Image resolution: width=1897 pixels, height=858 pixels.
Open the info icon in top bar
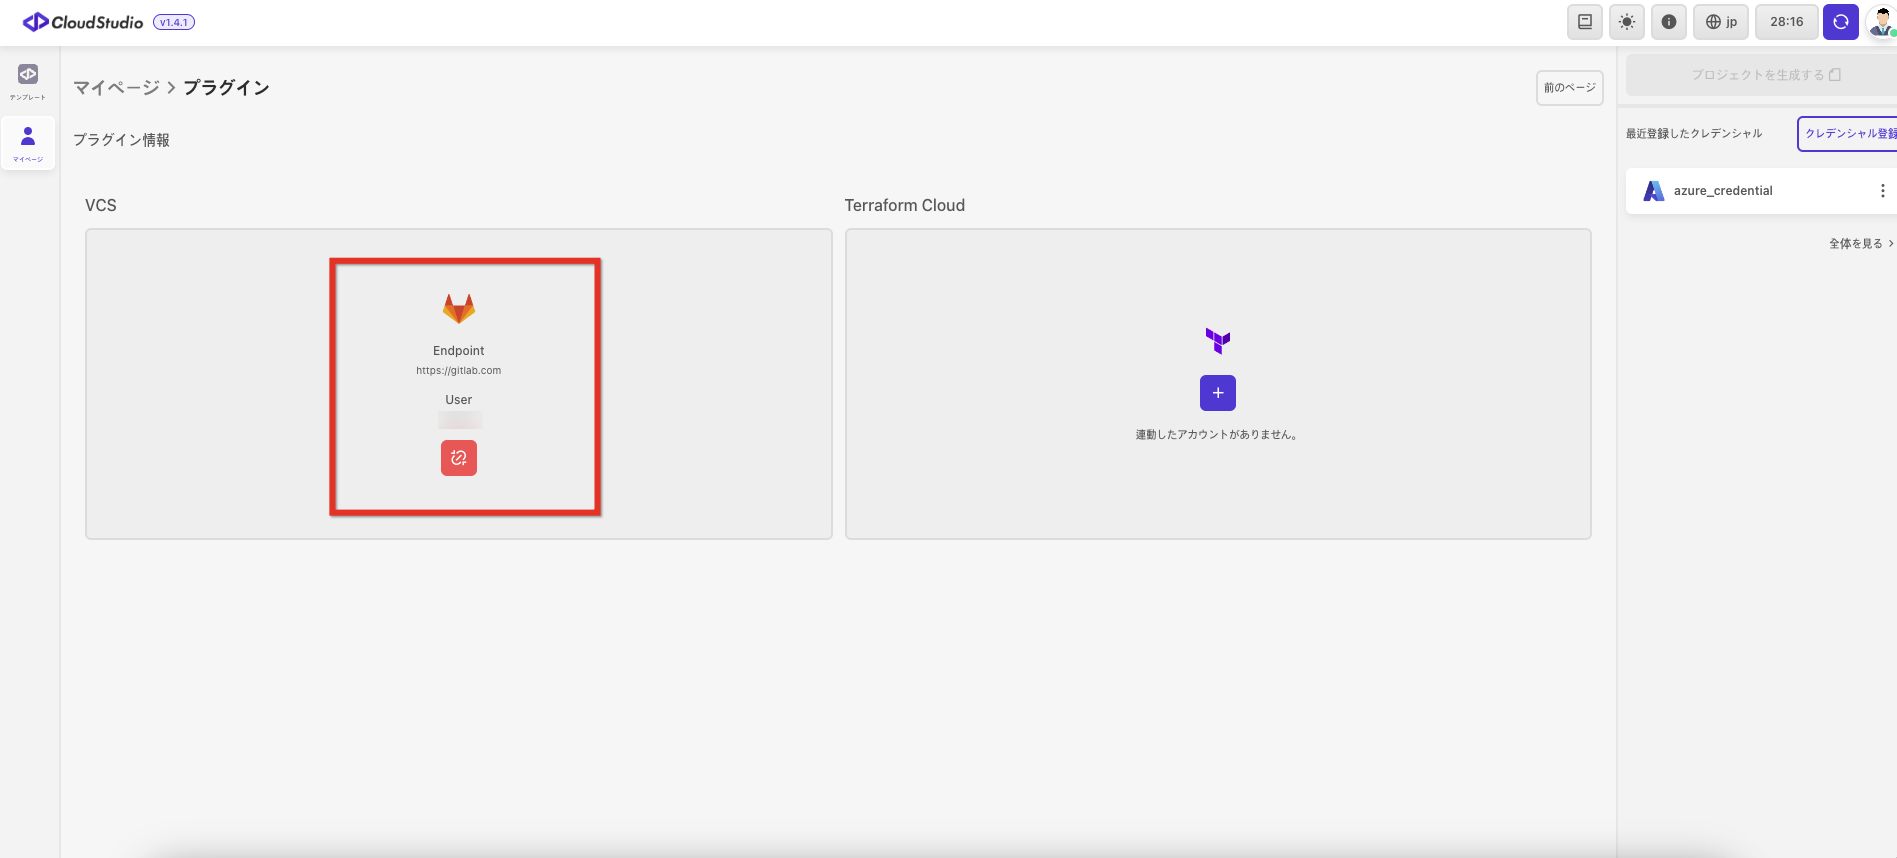point(1668,22)
